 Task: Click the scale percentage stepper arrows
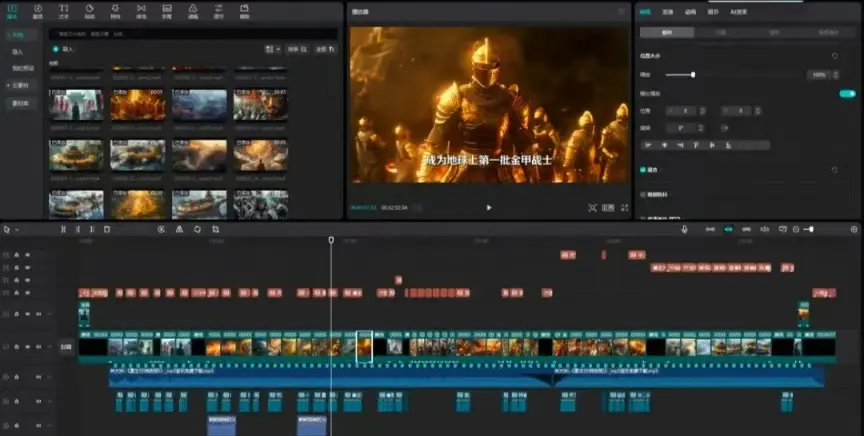coord(836,74)
